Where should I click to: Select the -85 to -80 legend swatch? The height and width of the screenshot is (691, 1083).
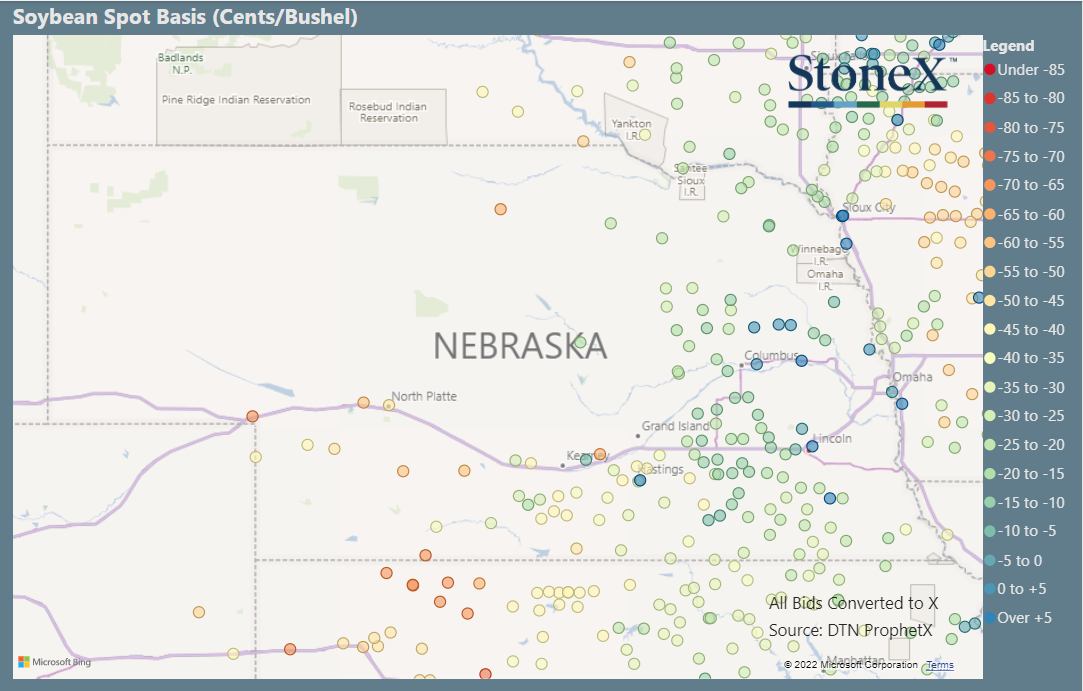[990, 98]
